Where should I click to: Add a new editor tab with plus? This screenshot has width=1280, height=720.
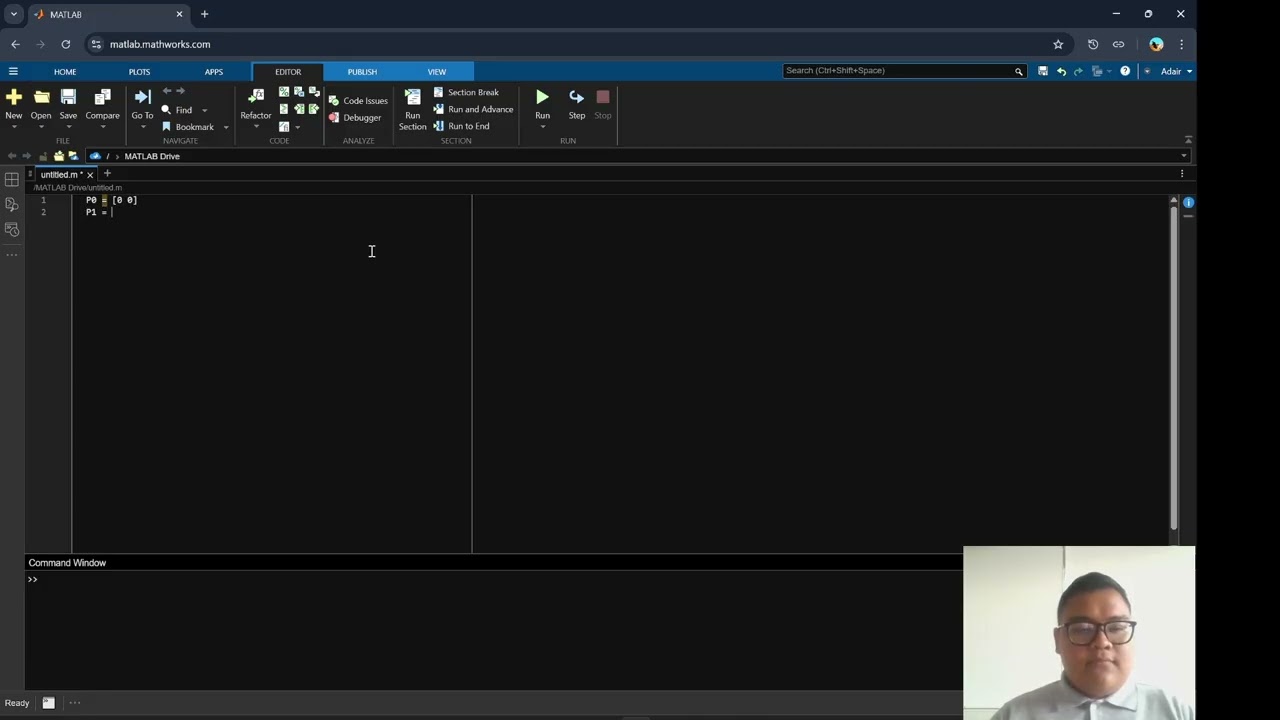click(x=107, y=174)
